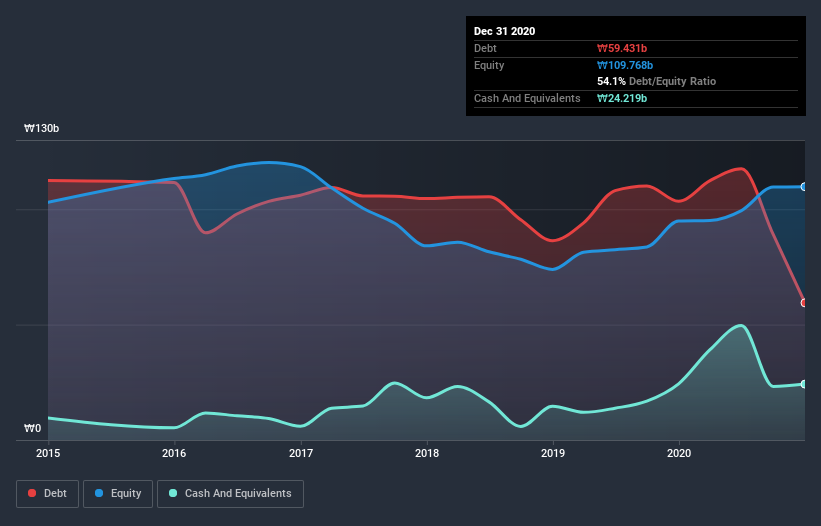Click the Dec 31 2020 tooltip date

point(505,31)
